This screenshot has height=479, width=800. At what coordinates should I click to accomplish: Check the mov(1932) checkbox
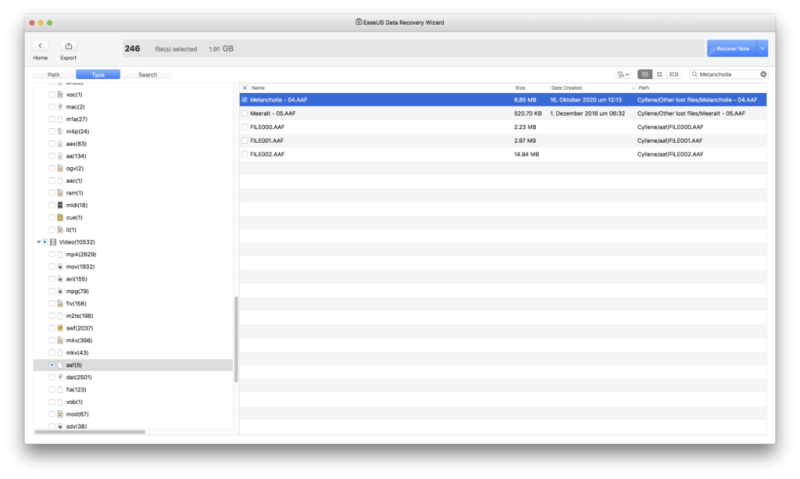pyautogui.click(x=52, y=267)
